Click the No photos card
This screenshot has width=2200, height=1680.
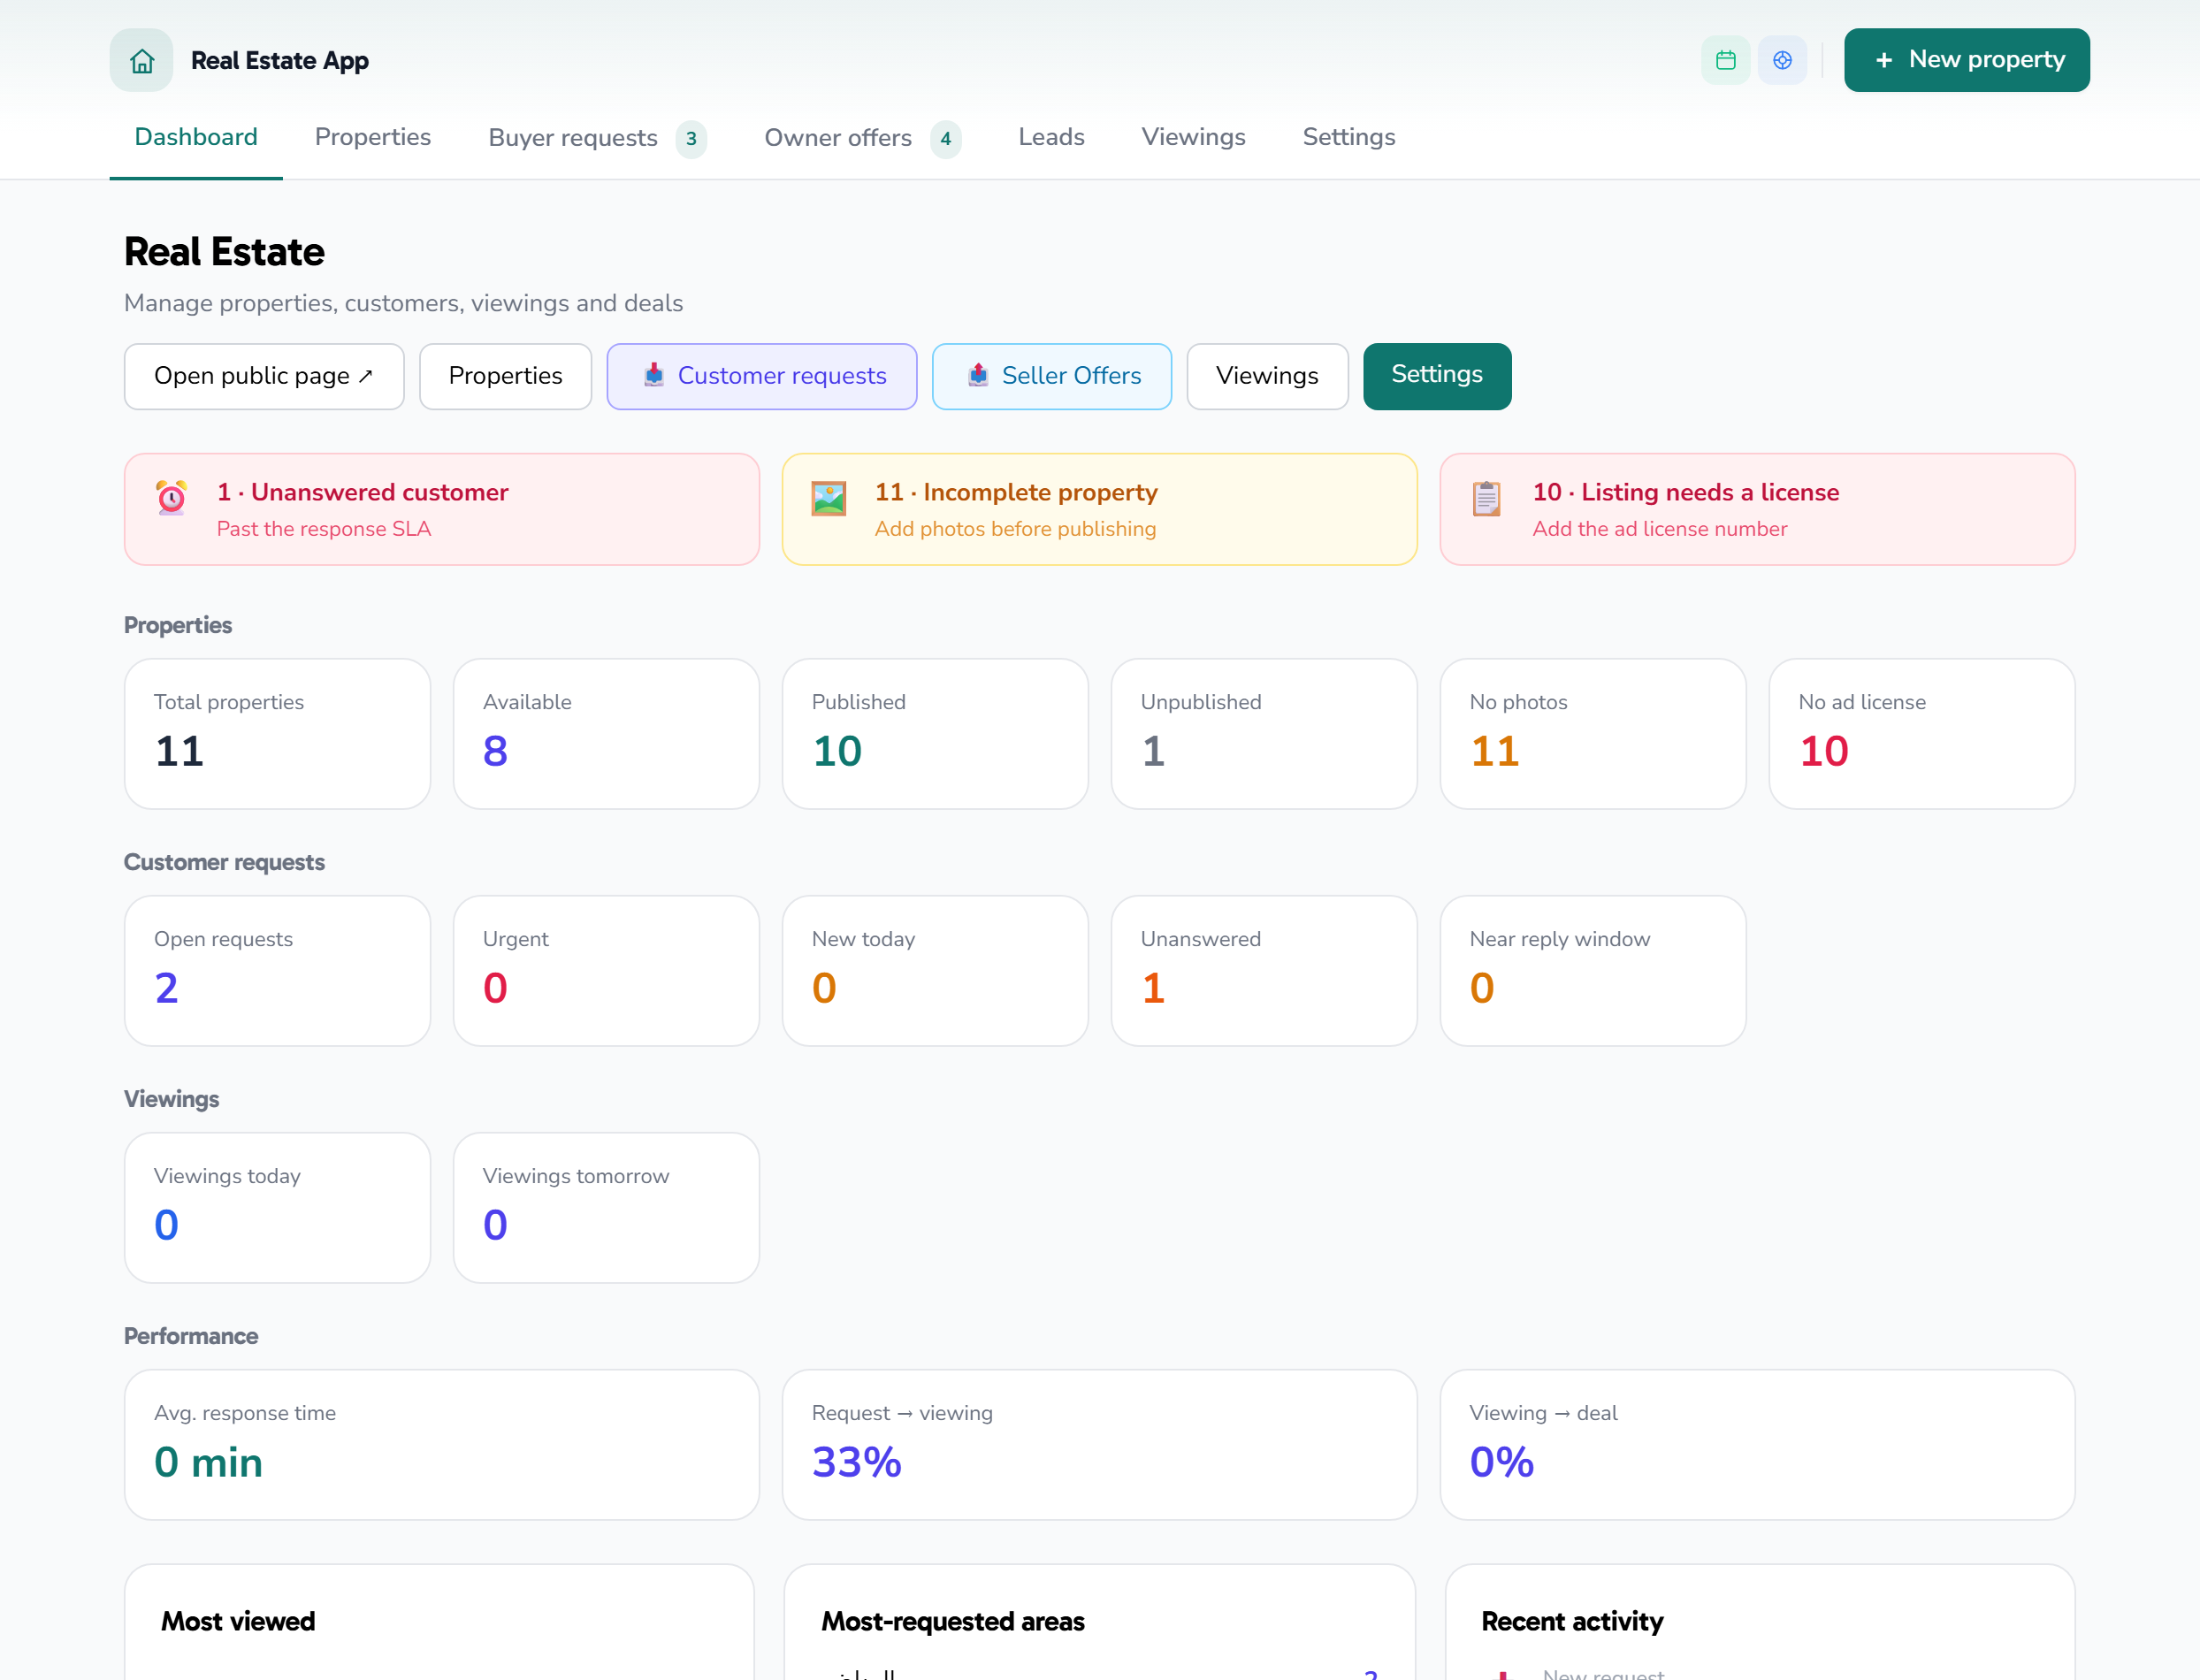pos(1593,734)
